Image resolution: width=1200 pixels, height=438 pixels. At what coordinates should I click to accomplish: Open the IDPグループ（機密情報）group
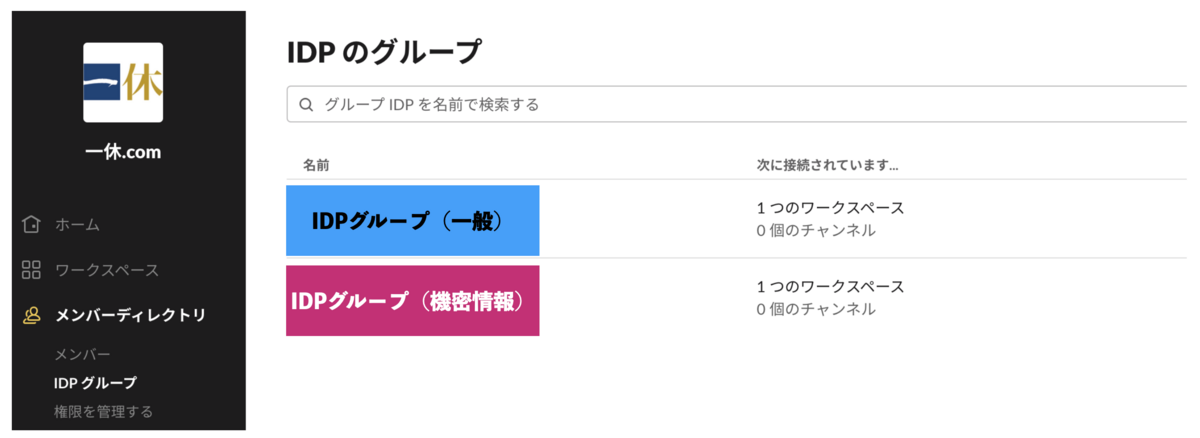click(x=413, y=300)
